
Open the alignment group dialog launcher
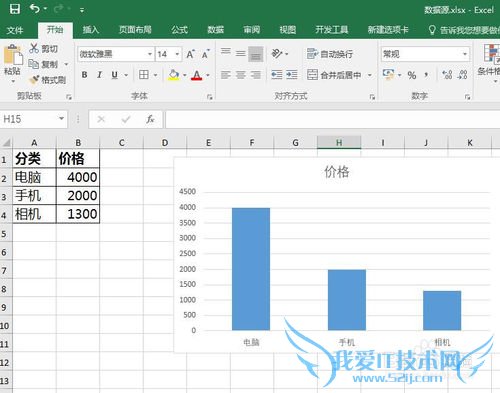pos(372,97)
